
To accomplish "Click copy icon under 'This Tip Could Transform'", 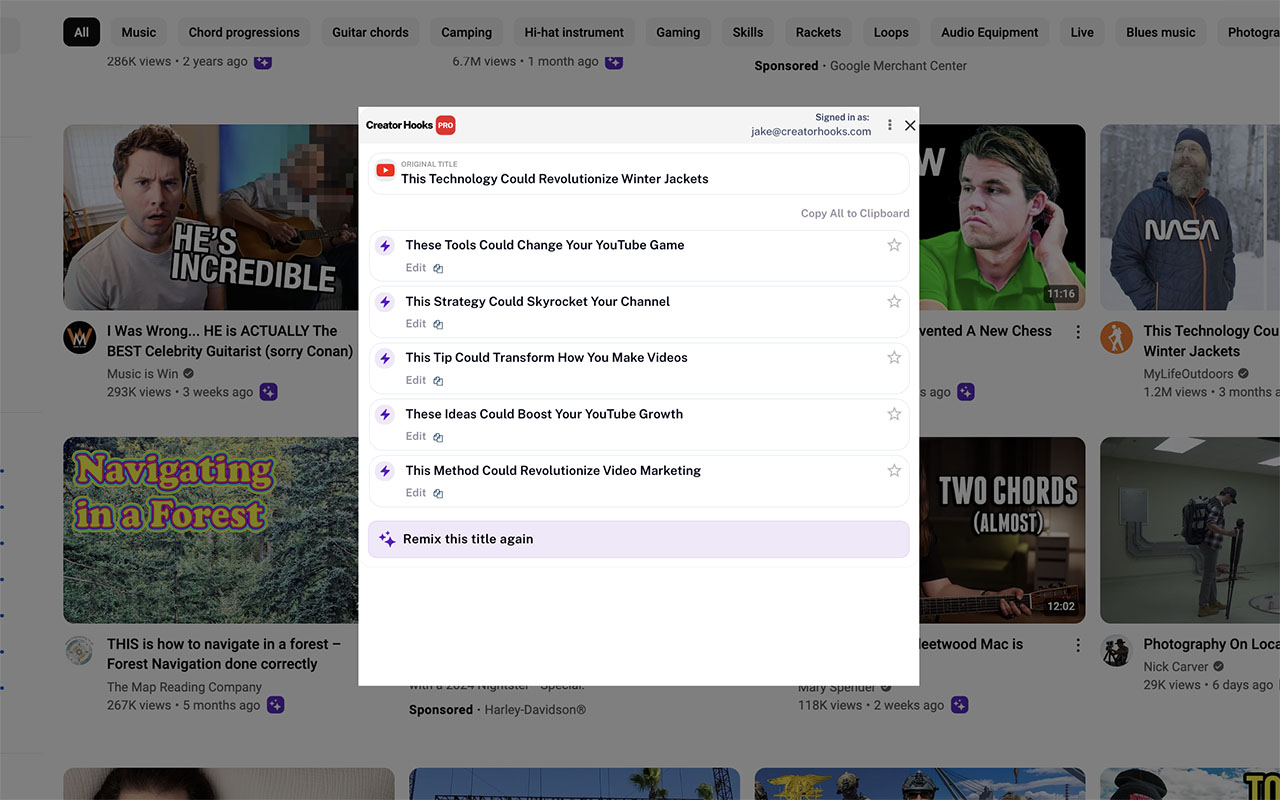I will [x=438, y=381].
